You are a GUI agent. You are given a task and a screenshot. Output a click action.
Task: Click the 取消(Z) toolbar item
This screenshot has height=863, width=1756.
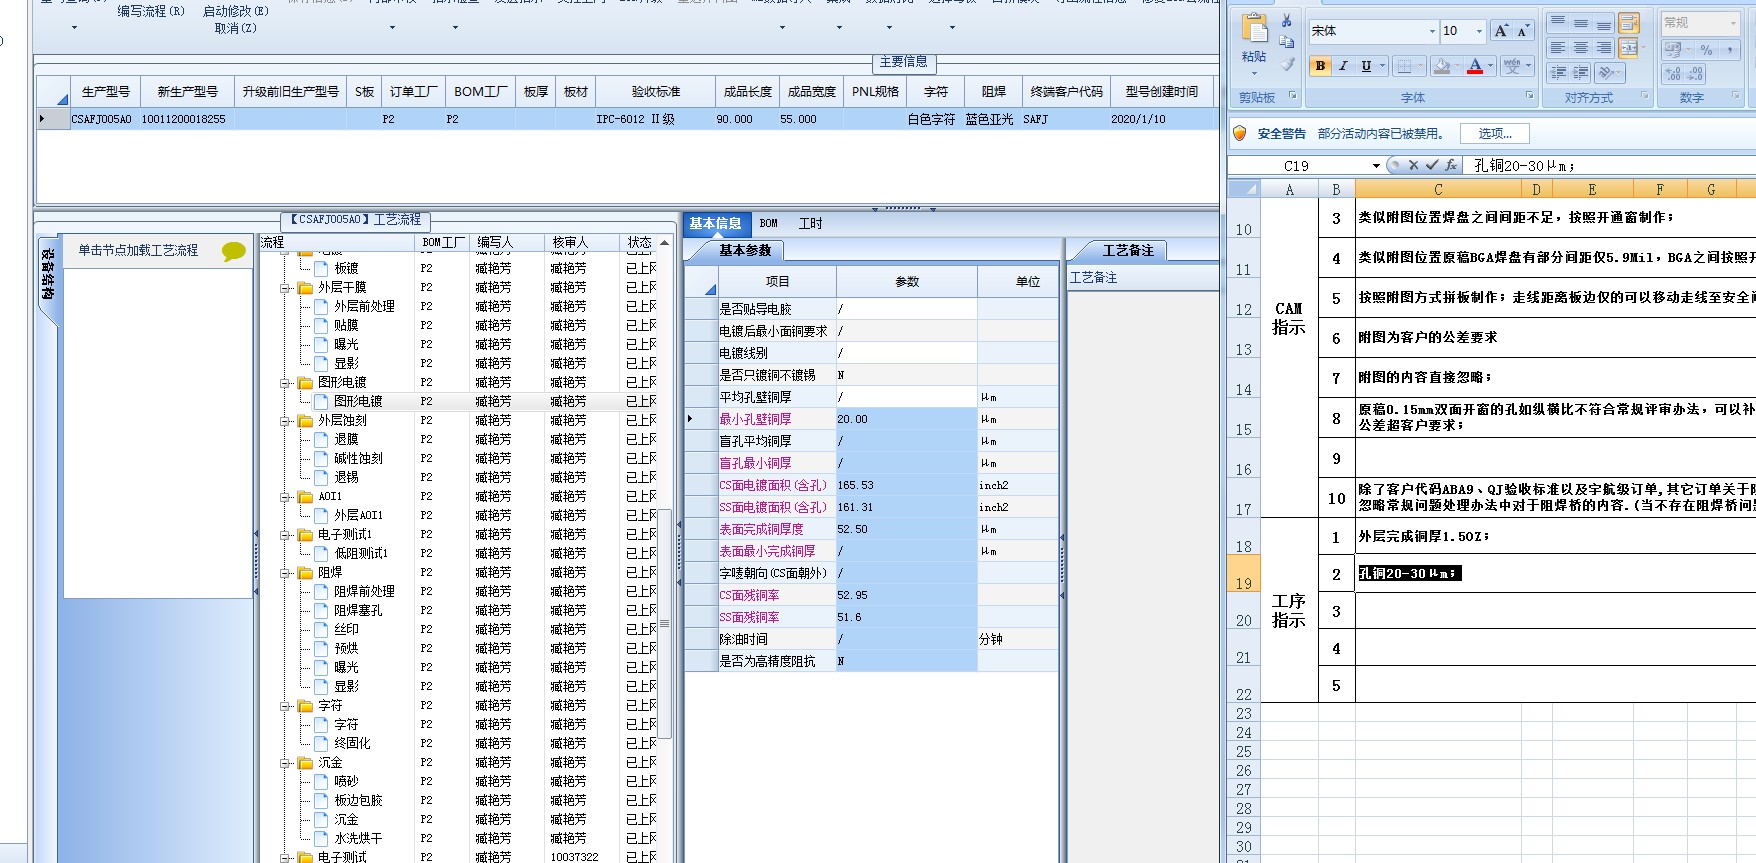pos(236,28)
